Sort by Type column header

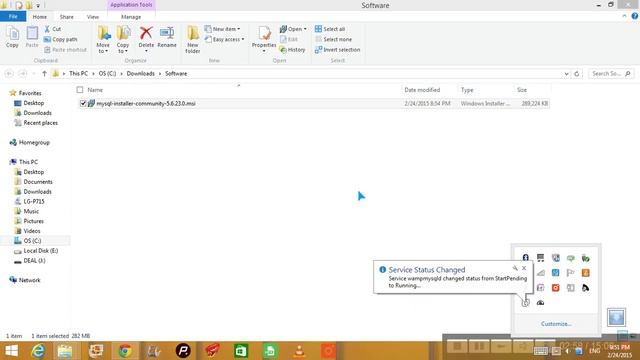point(467,90)
